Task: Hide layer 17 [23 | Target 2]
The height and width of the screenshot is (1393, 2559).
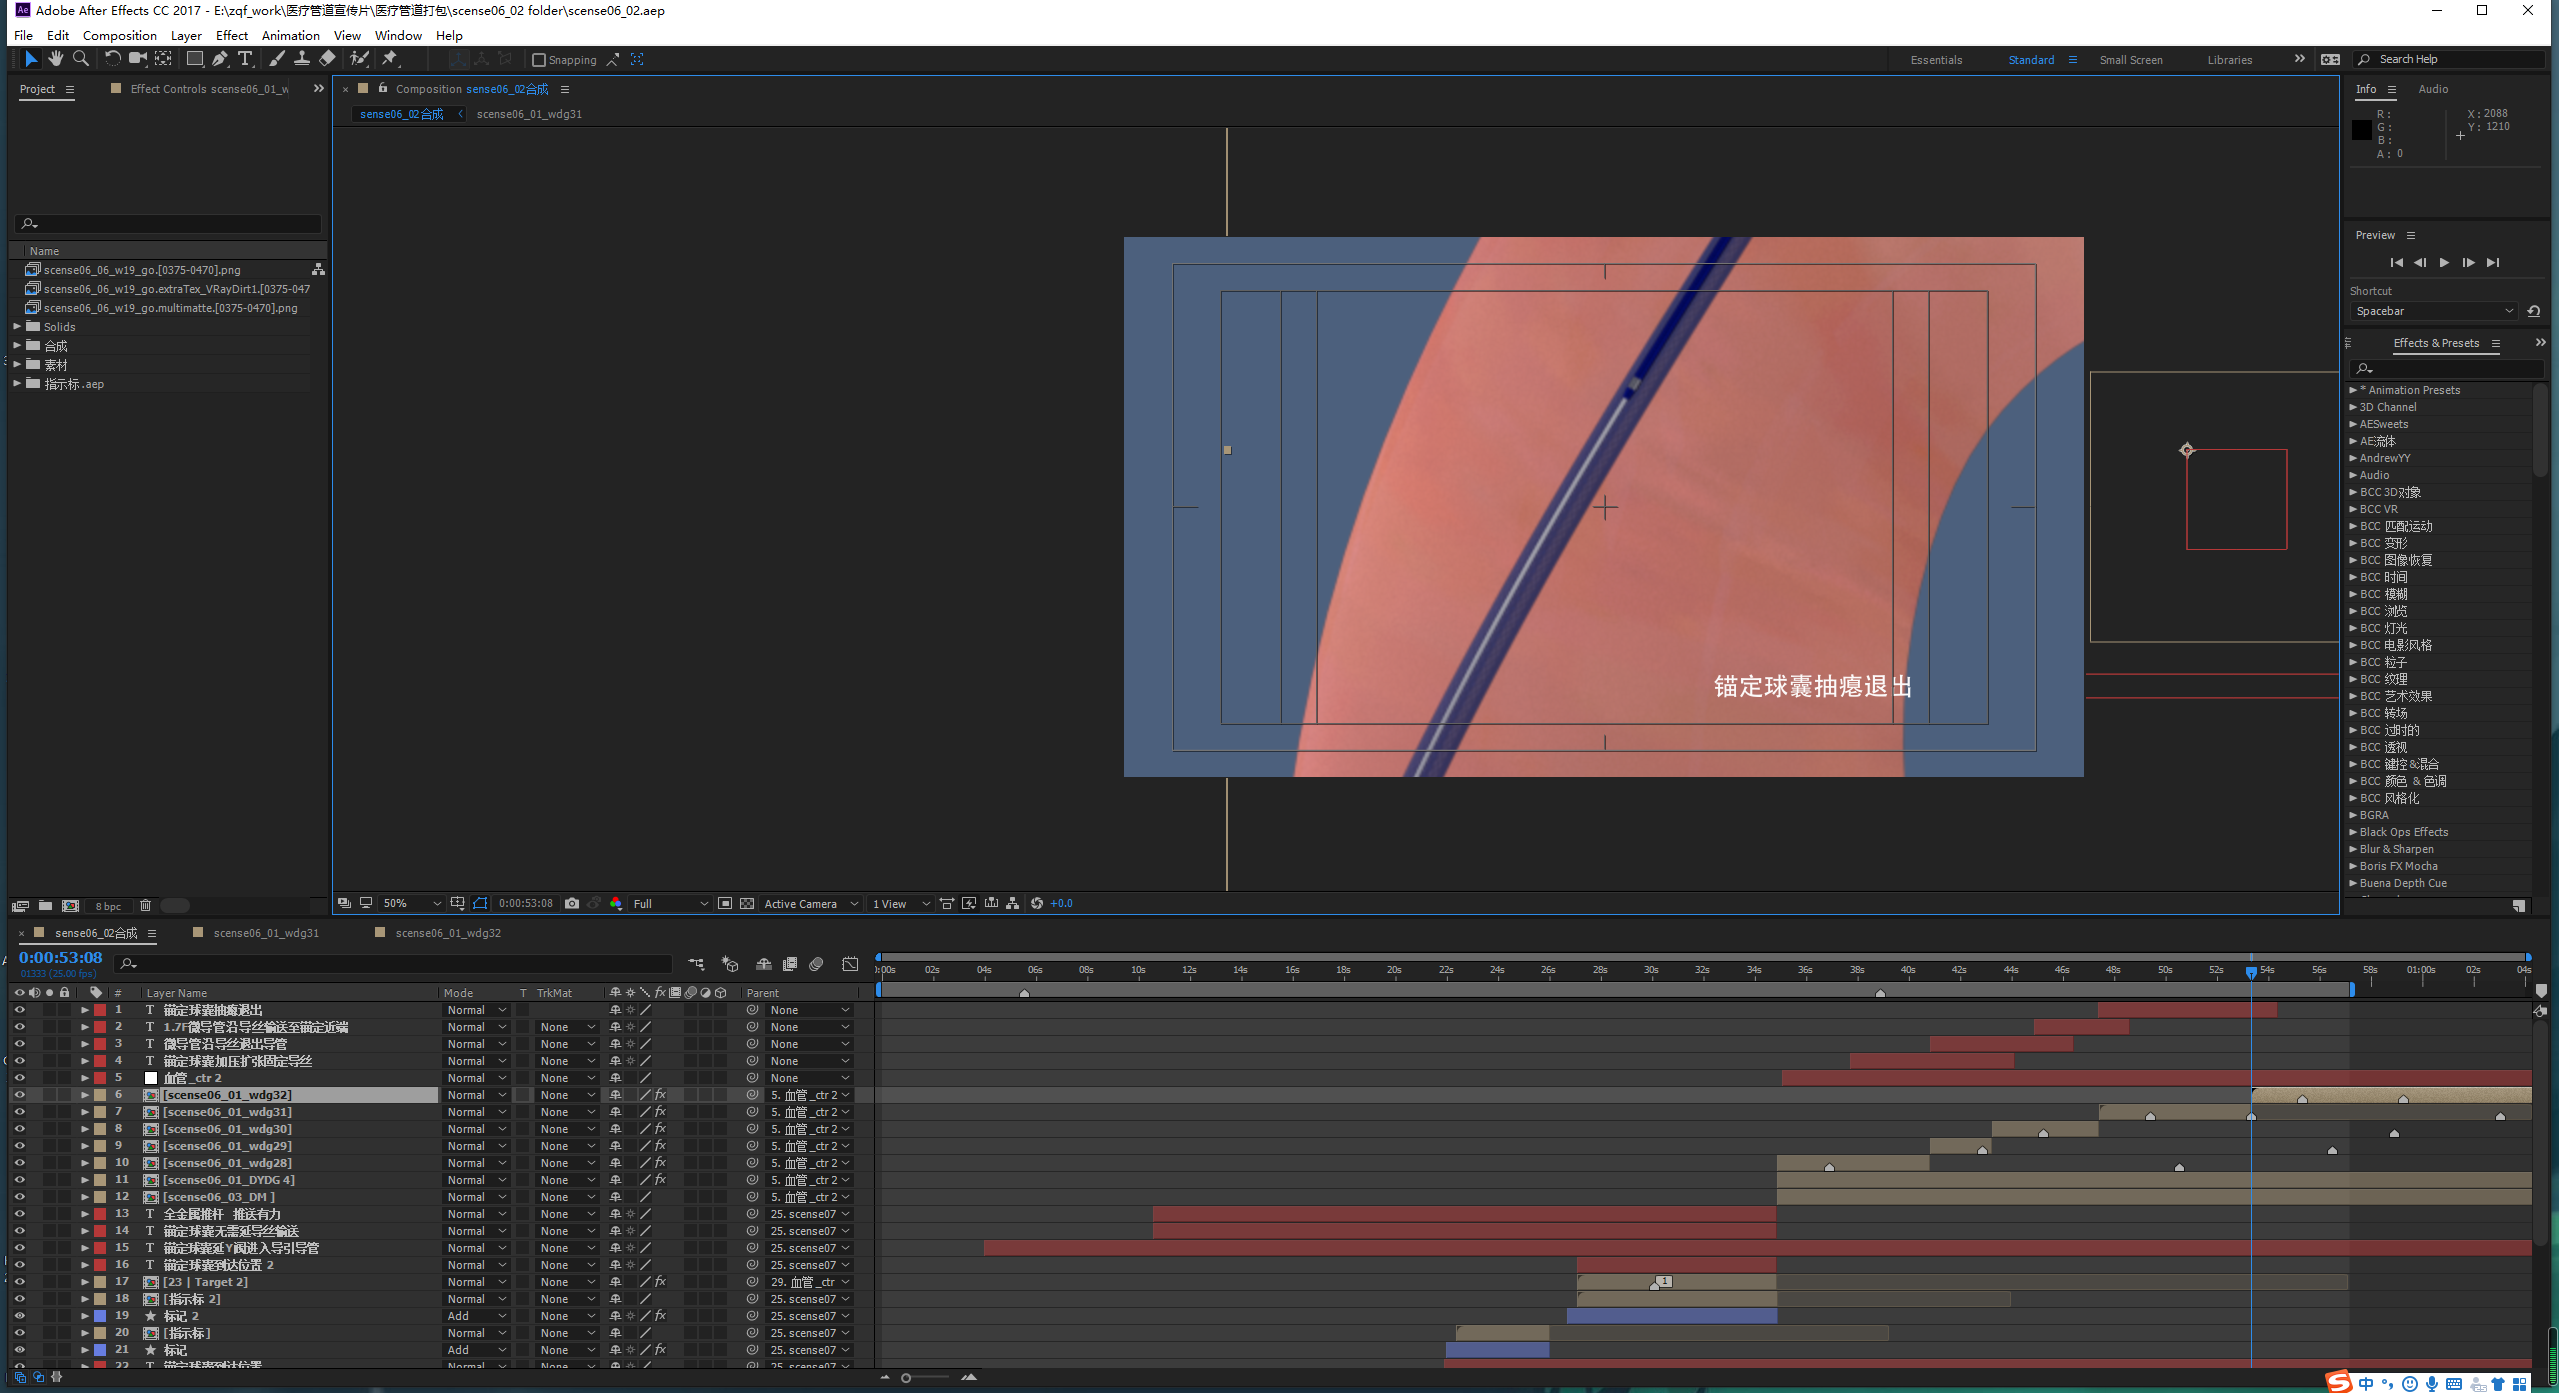Action: [19, 1282]
